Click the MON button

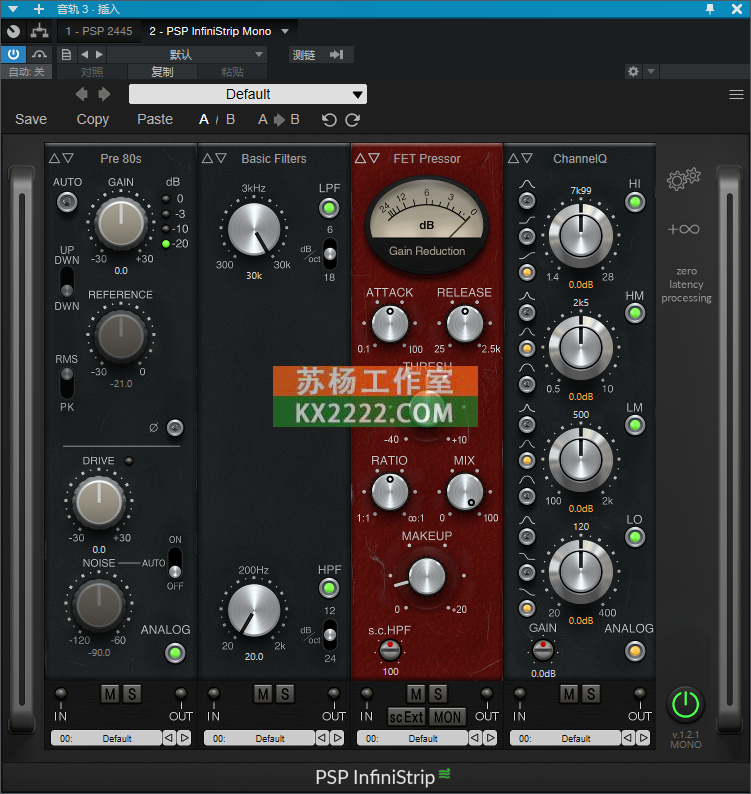[x=448, y=717]
